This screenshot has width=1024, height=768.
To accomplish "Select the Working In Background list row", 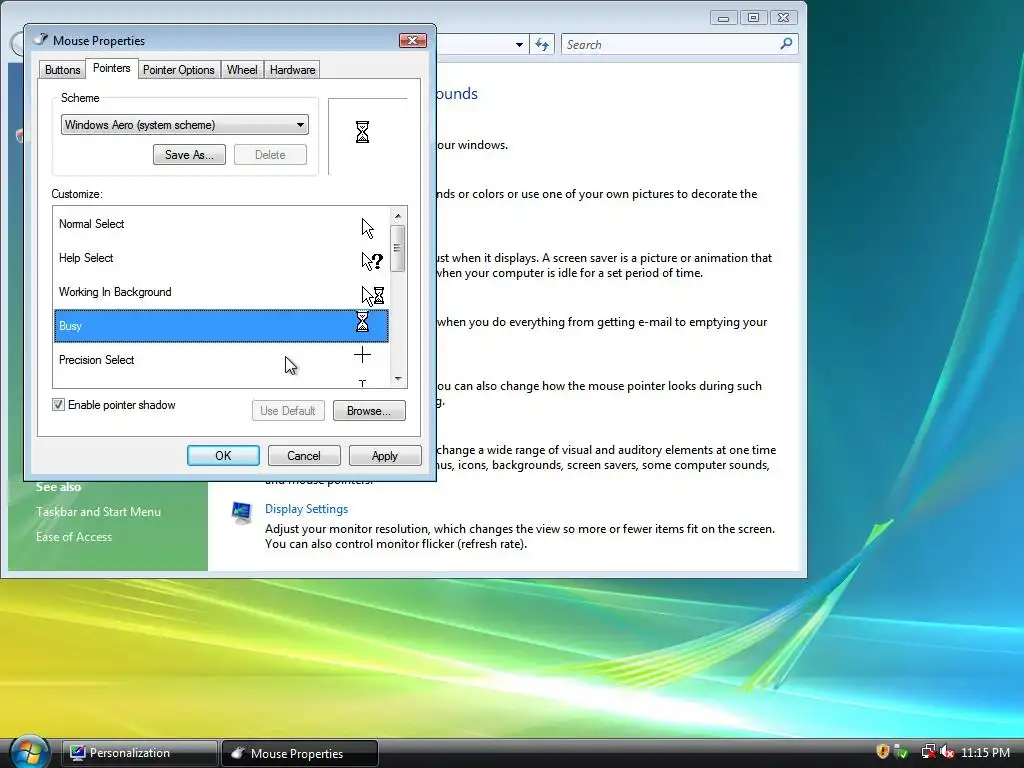I will tap(221, 292).
